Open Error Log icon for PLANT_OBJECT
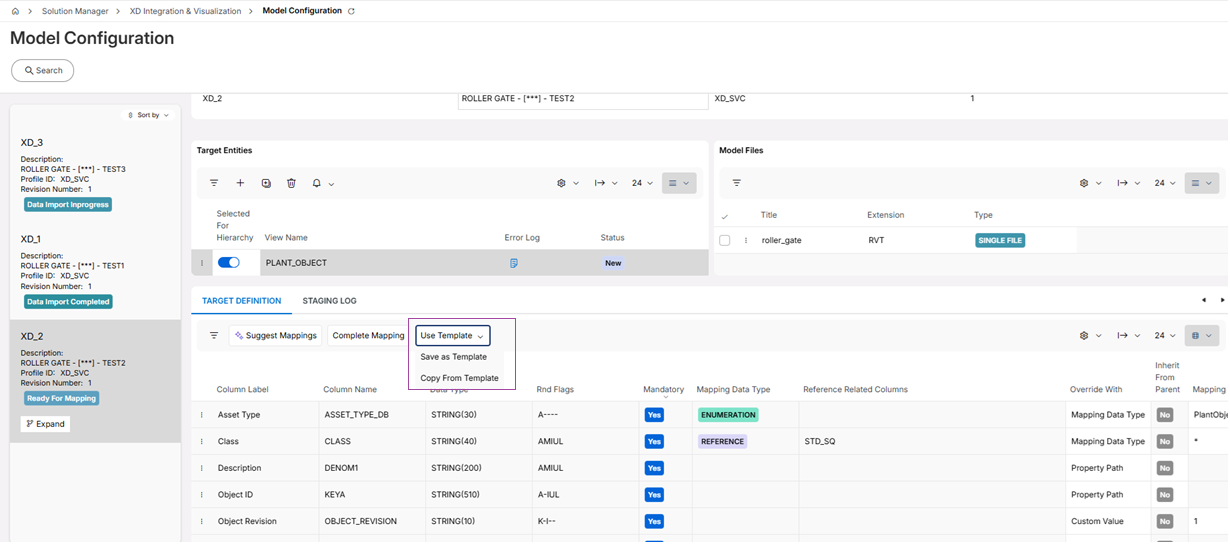The height and width of the screenshot is (544, 1230). pyautogui.click(x=513, y=263)
